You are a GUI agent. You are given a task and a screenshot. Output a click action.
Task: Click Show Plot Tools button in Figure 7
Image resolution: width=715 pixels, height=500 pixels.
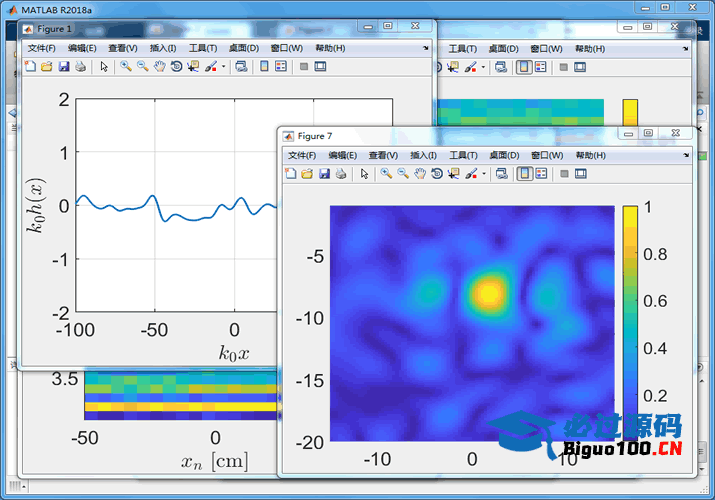coord(581,174)
